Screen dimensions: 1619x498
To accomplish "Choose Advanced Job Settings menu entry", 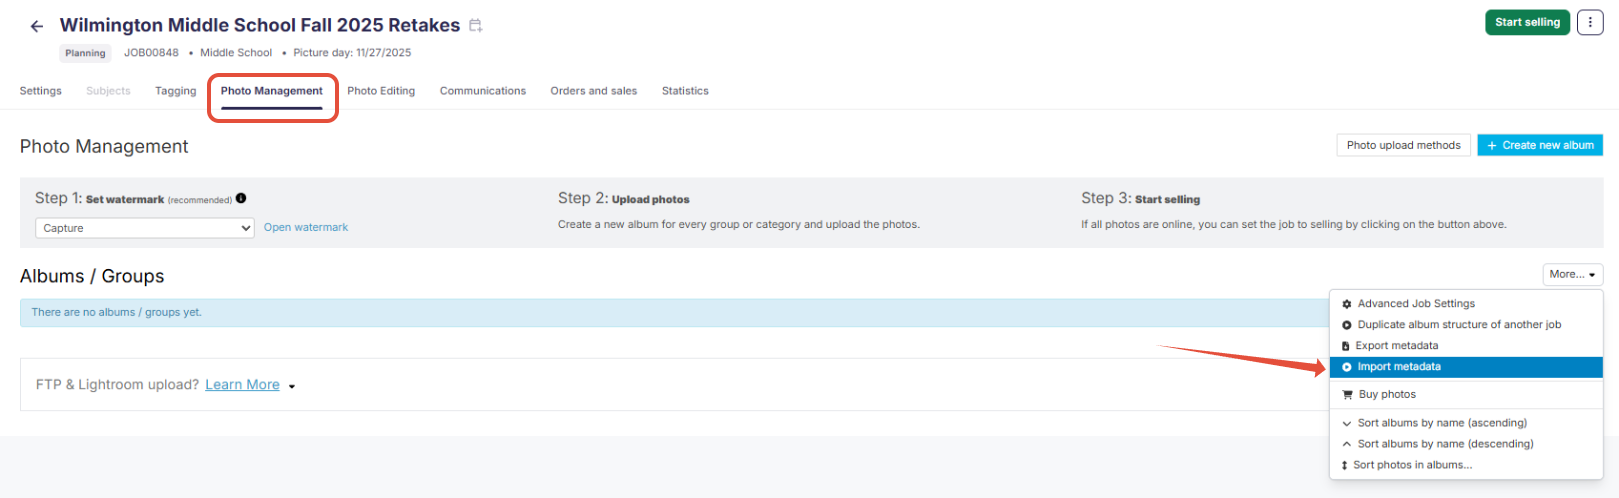I will (1466, 304).
